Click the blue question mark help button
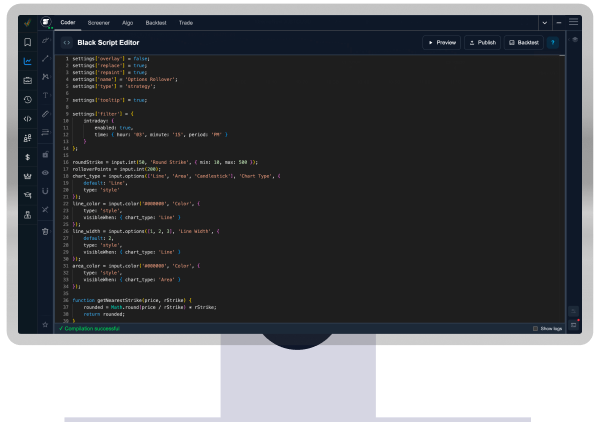This screenshot has width=600, height=425. click(553, 42)
